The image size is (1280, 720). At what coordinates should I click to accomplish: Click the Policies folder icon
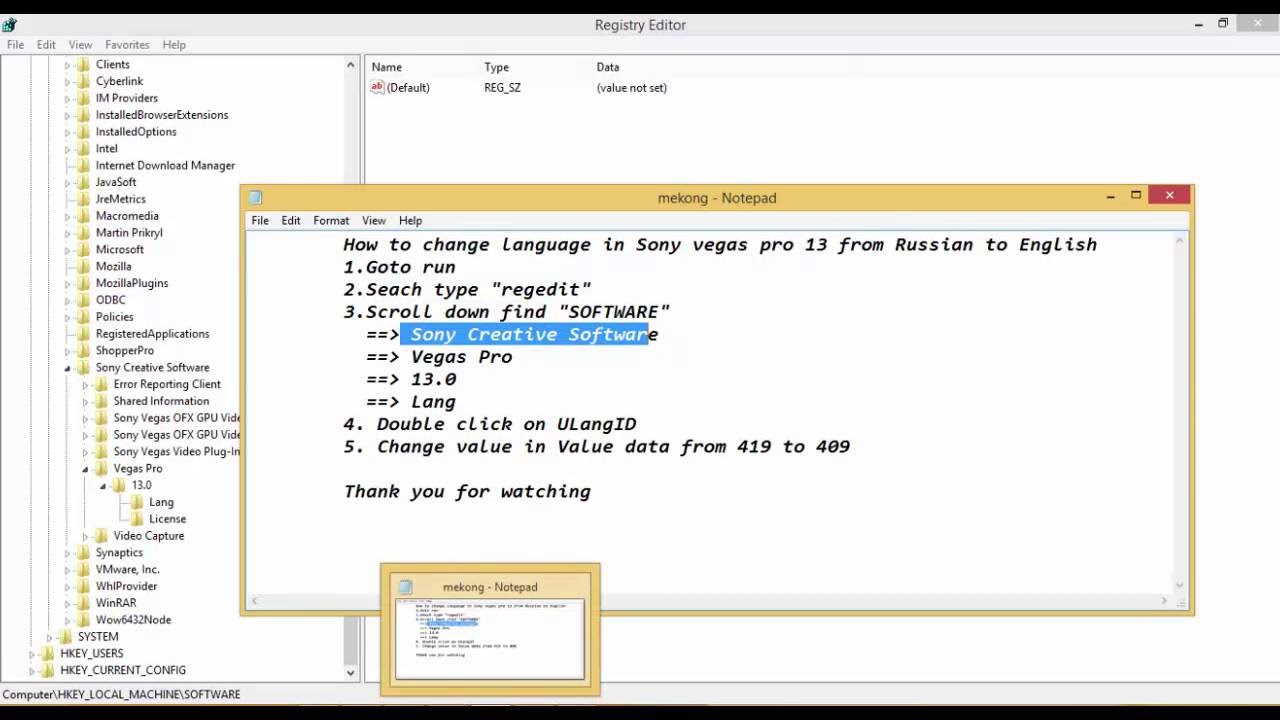pos(84,317)
